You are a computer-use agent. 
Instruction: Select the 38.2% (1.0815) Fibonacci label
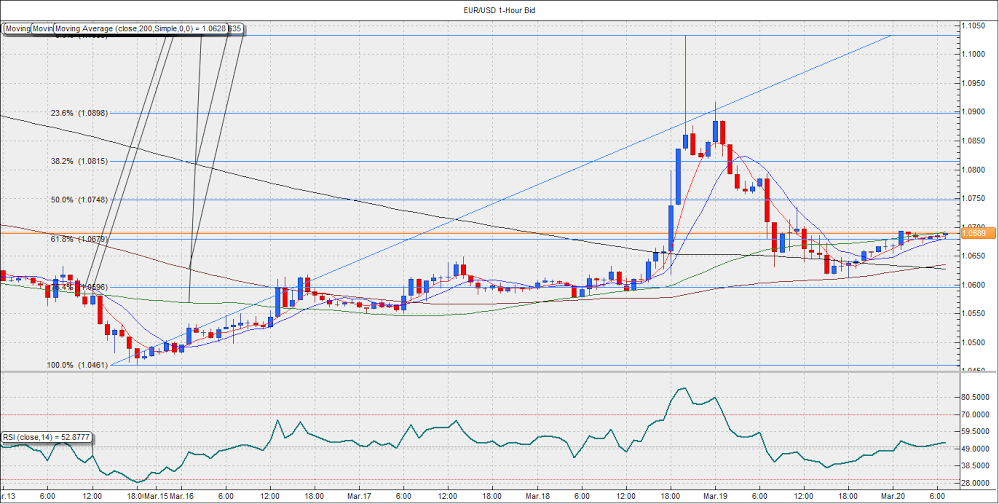pos(79,161)
